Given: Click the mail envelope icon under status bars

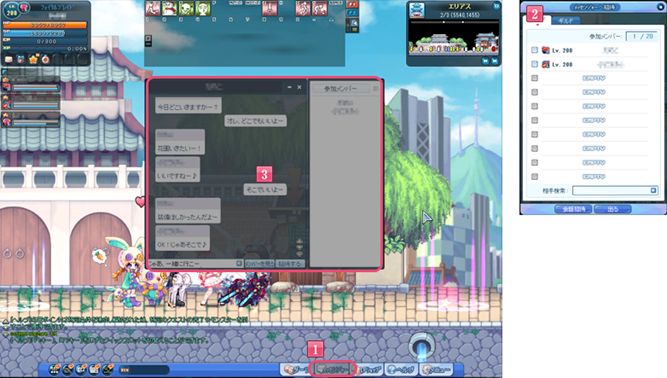Looking at the screenshot, I should [x=9, y=60].
